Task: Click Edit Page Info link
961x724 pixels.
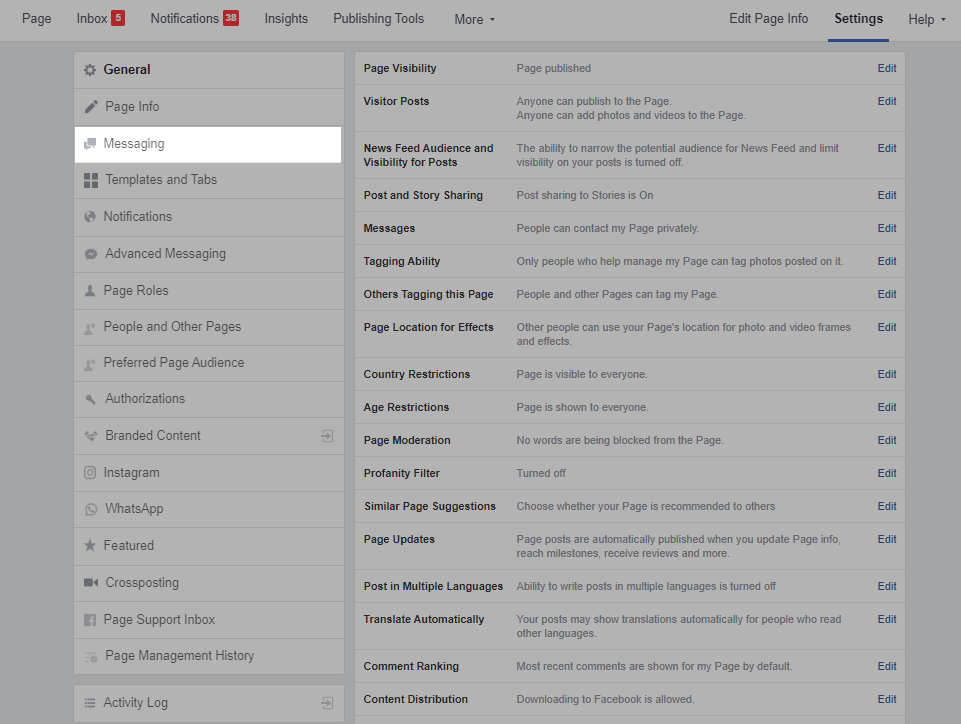Action: point(768,18)
